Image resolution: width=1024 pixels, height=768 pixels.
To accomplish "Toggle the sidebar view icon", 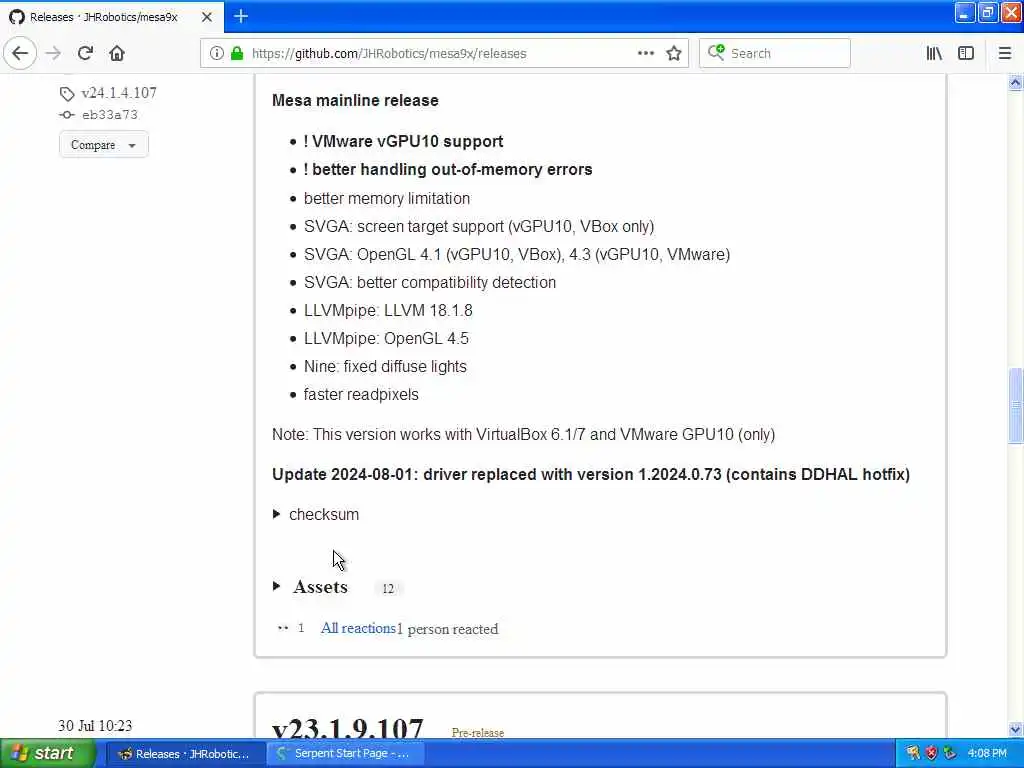I will coord(966,53).
